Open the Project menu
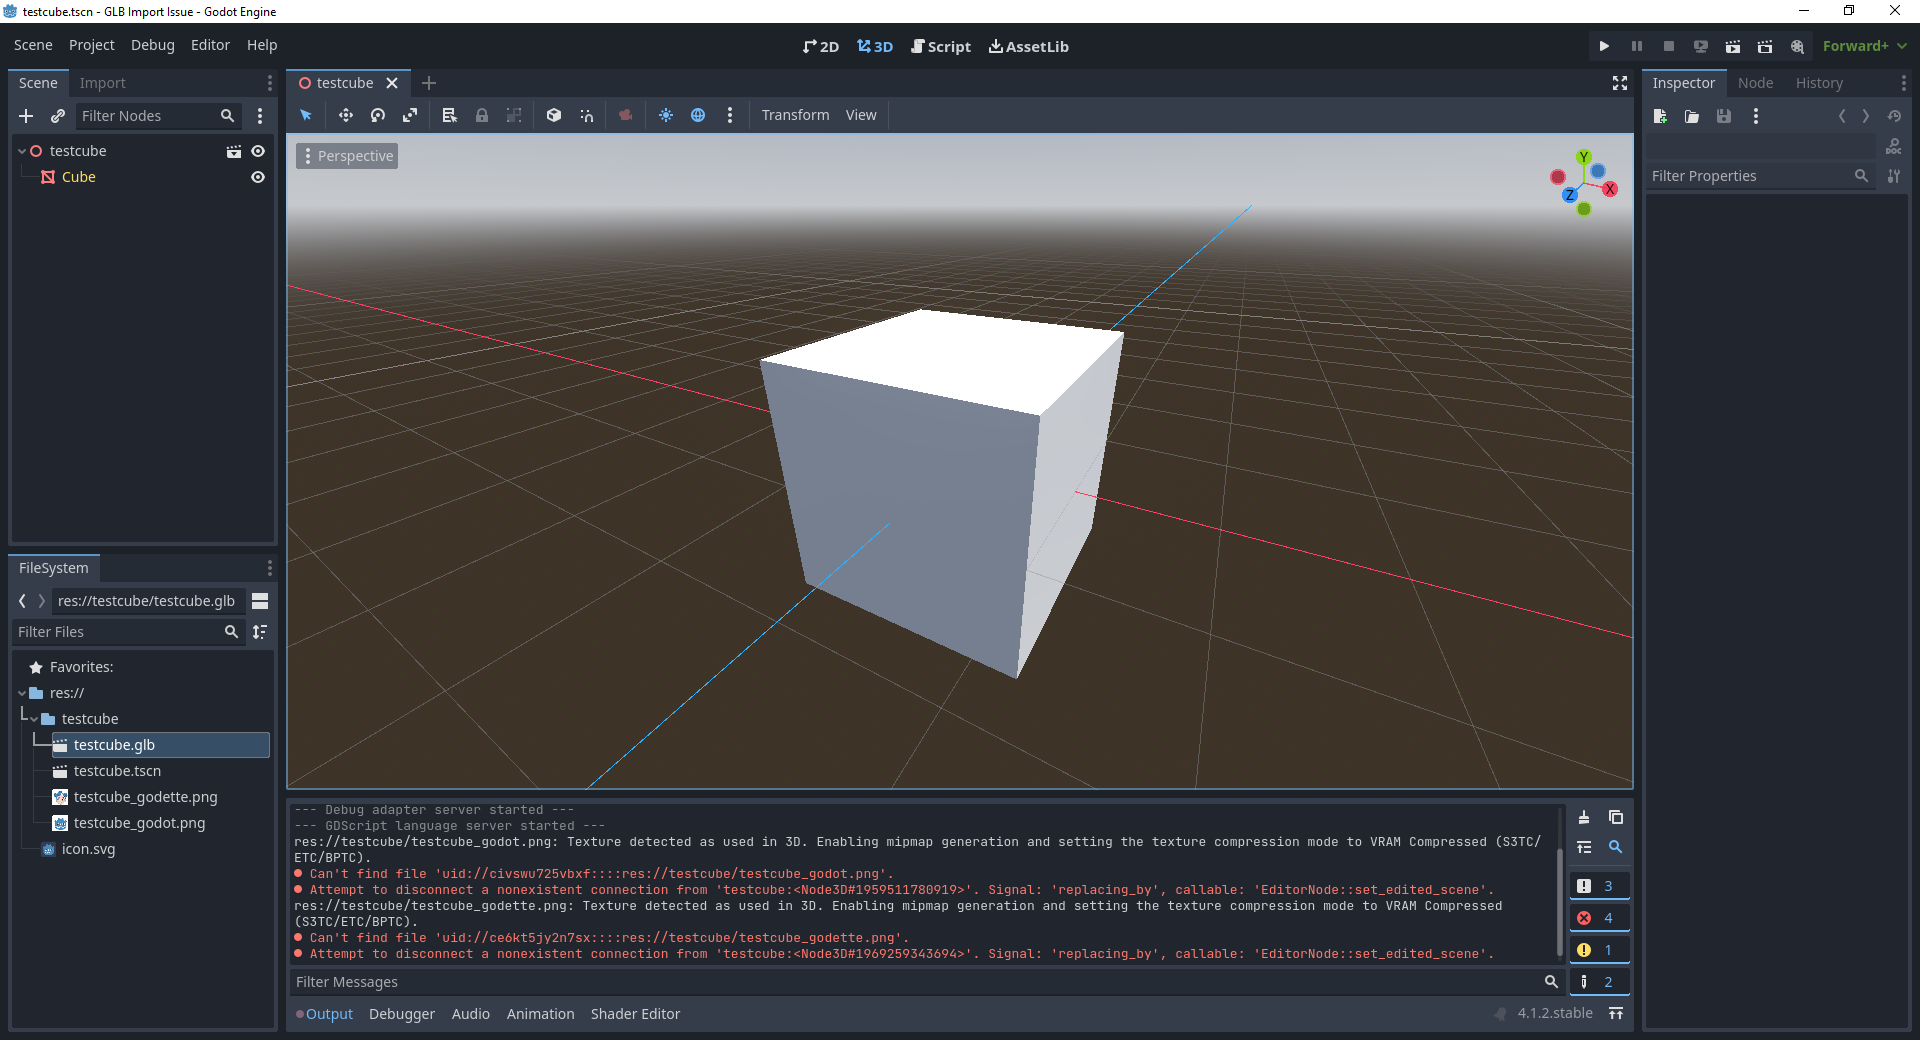The height and width of the screenshot is (1040, 1920). [x=91, y=45]
